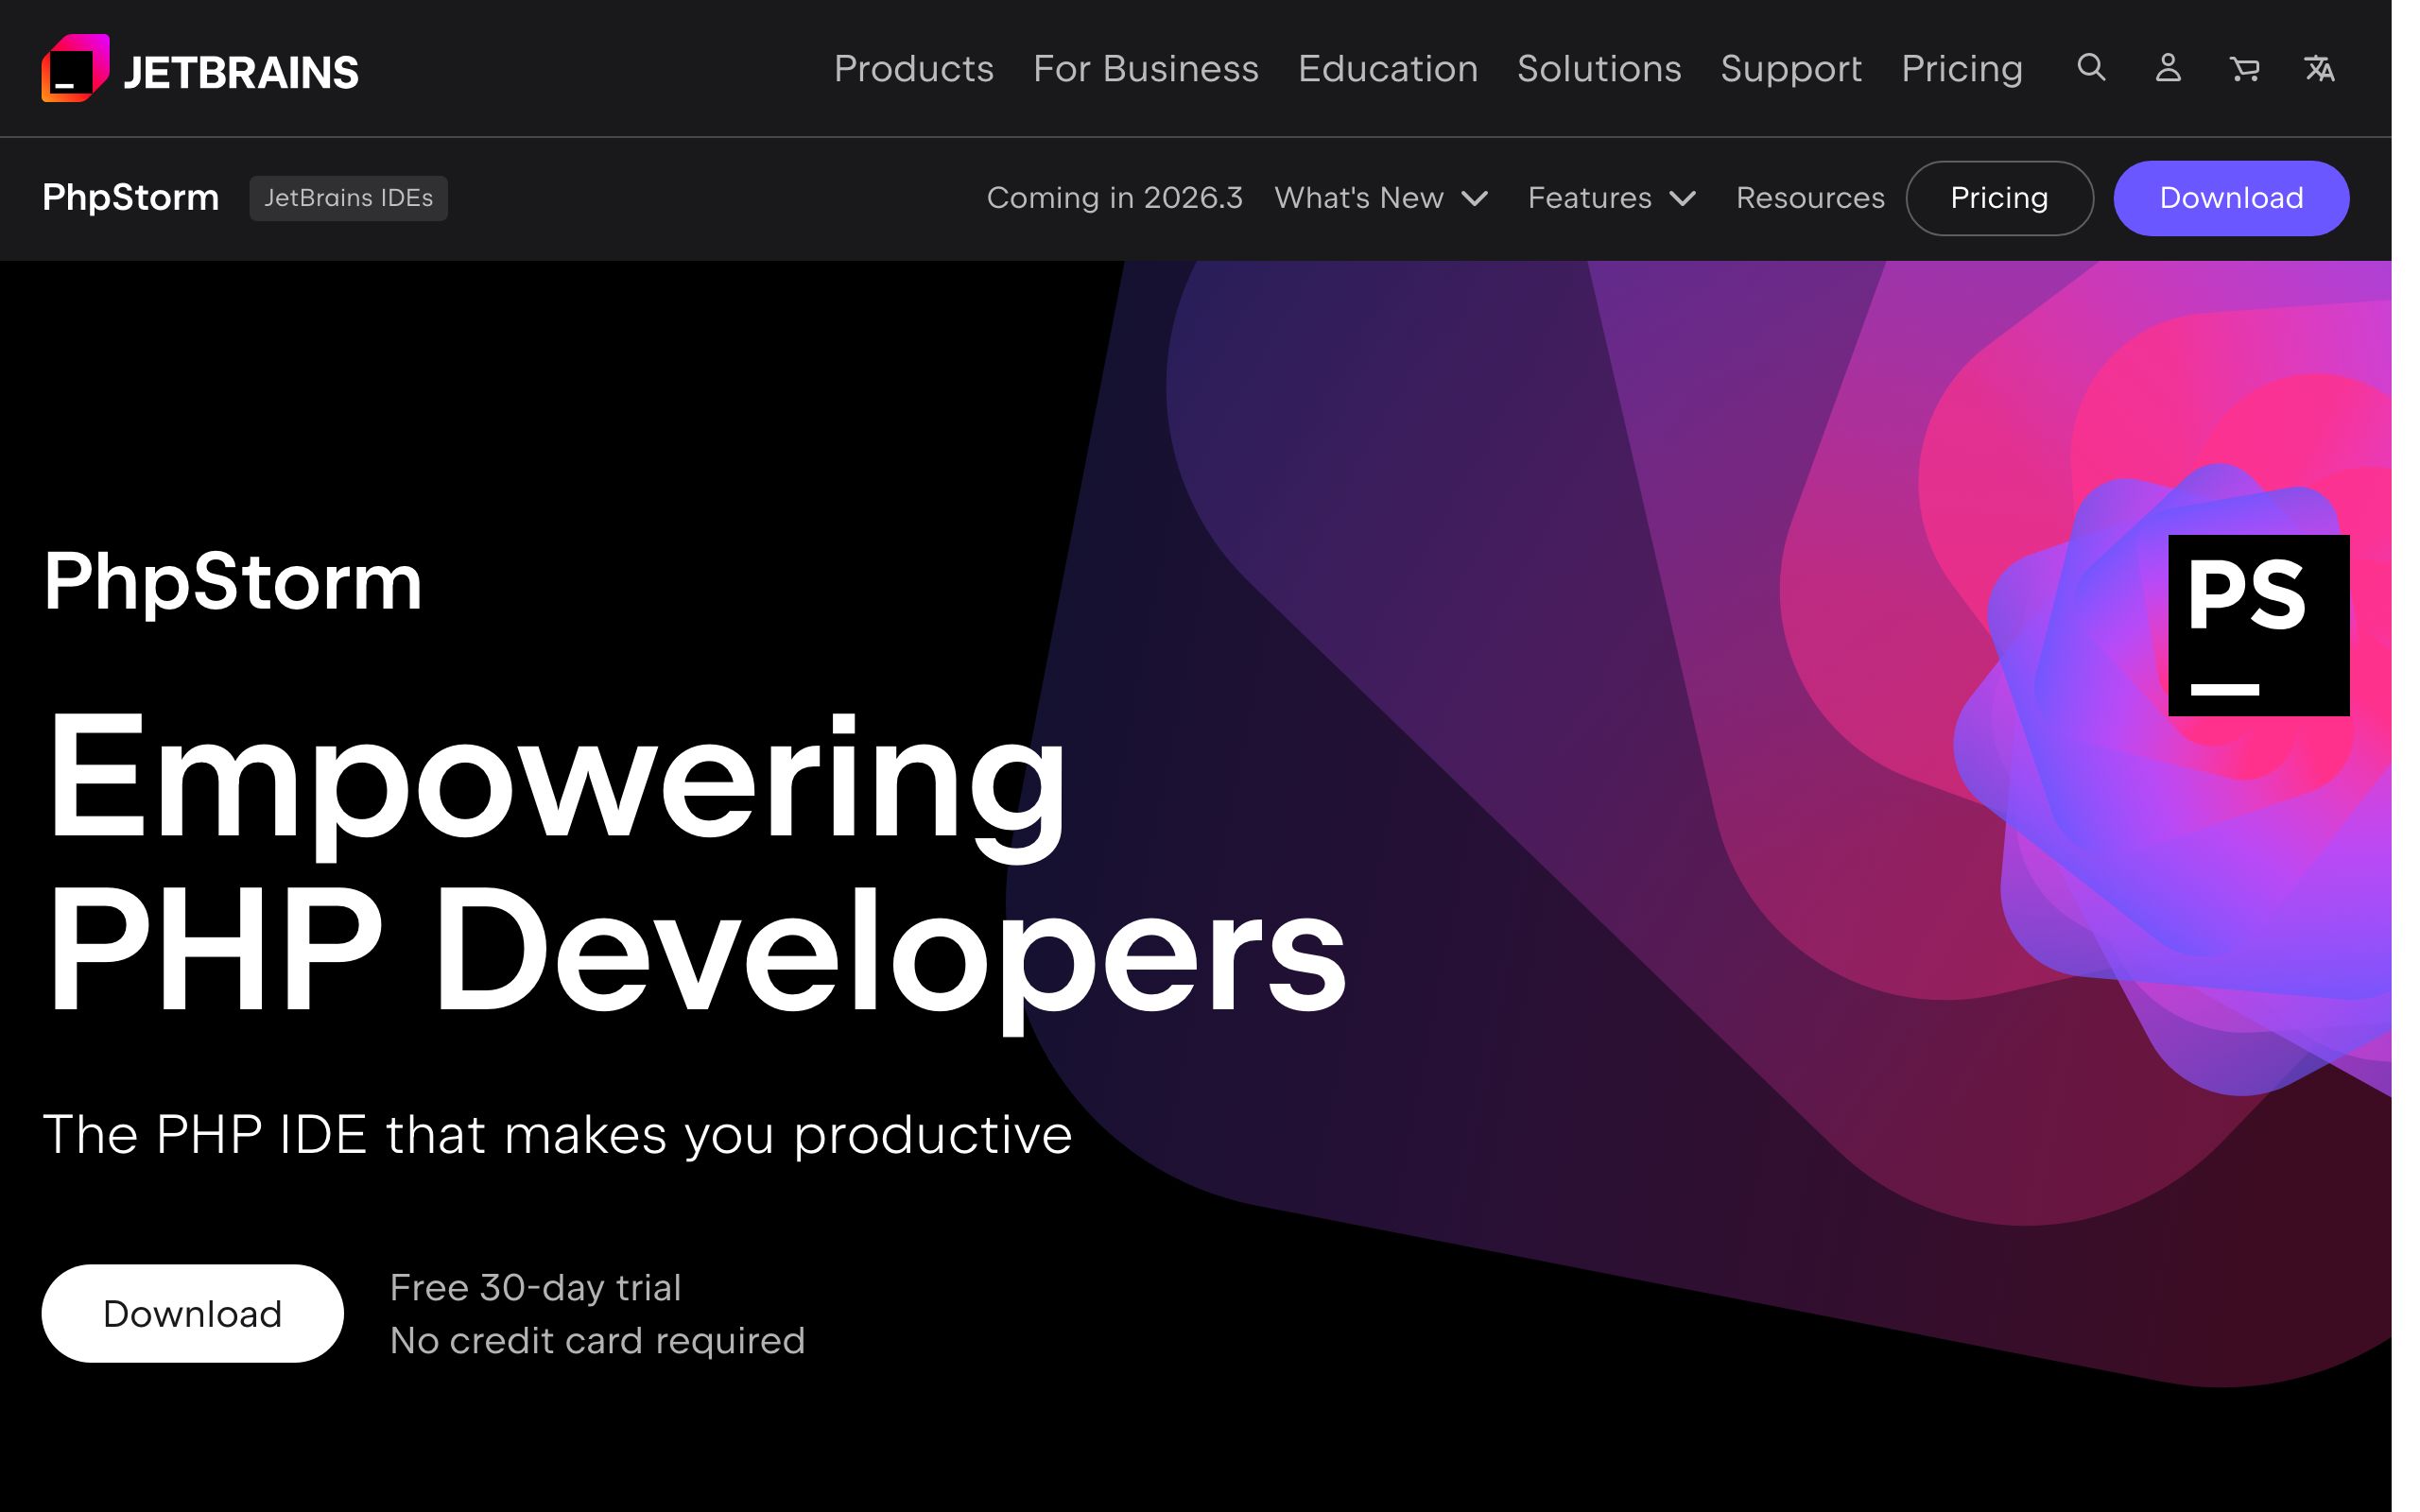The height and width of the screenshot is (1512, 2420).
Task: Open the language translation icon
Action: 2320,68
